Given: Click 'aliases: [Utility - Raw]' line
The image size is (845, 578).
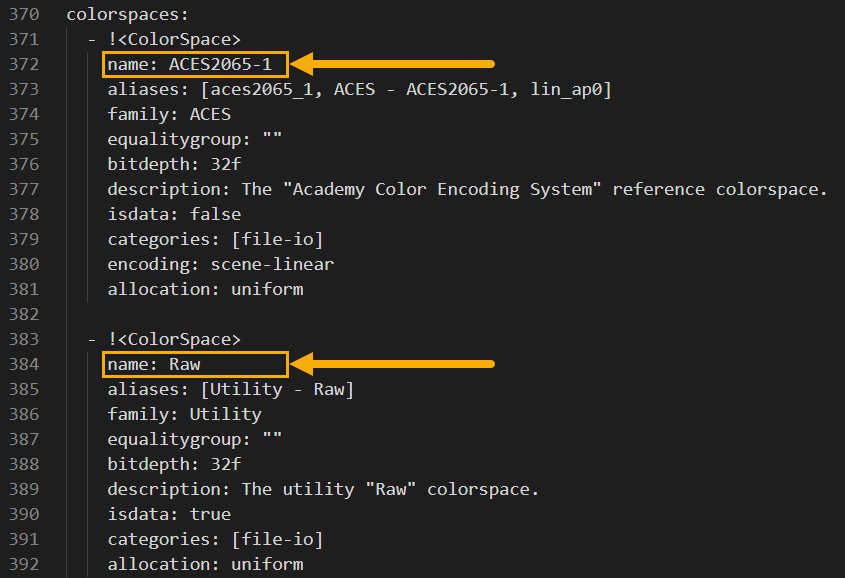Looking at the screenshot, I should [x=231, y=389].
